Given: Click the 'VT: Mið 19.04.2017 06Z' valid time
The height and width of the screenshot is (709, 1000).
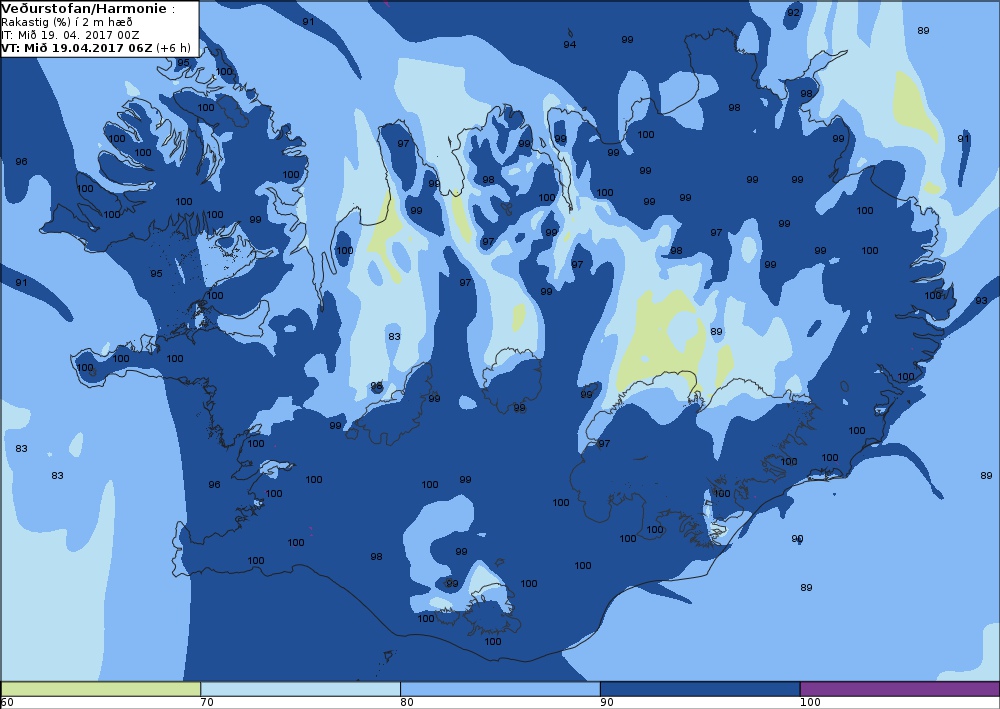Looking at the screenshot, I should pos(77,48).
